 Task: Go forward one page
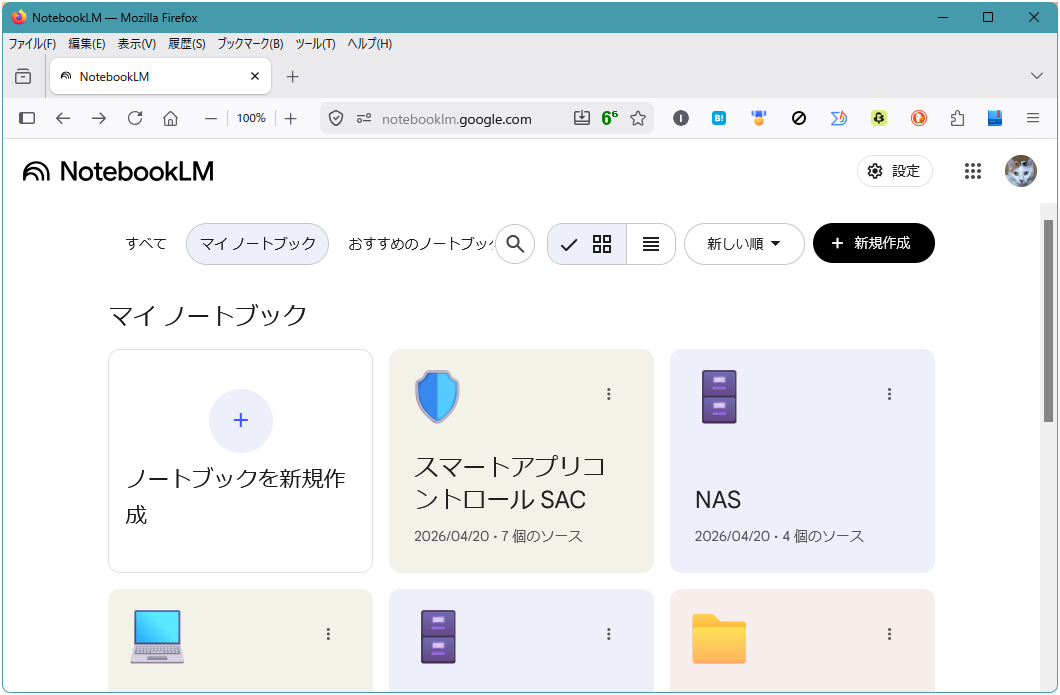[x=99, y=118]
